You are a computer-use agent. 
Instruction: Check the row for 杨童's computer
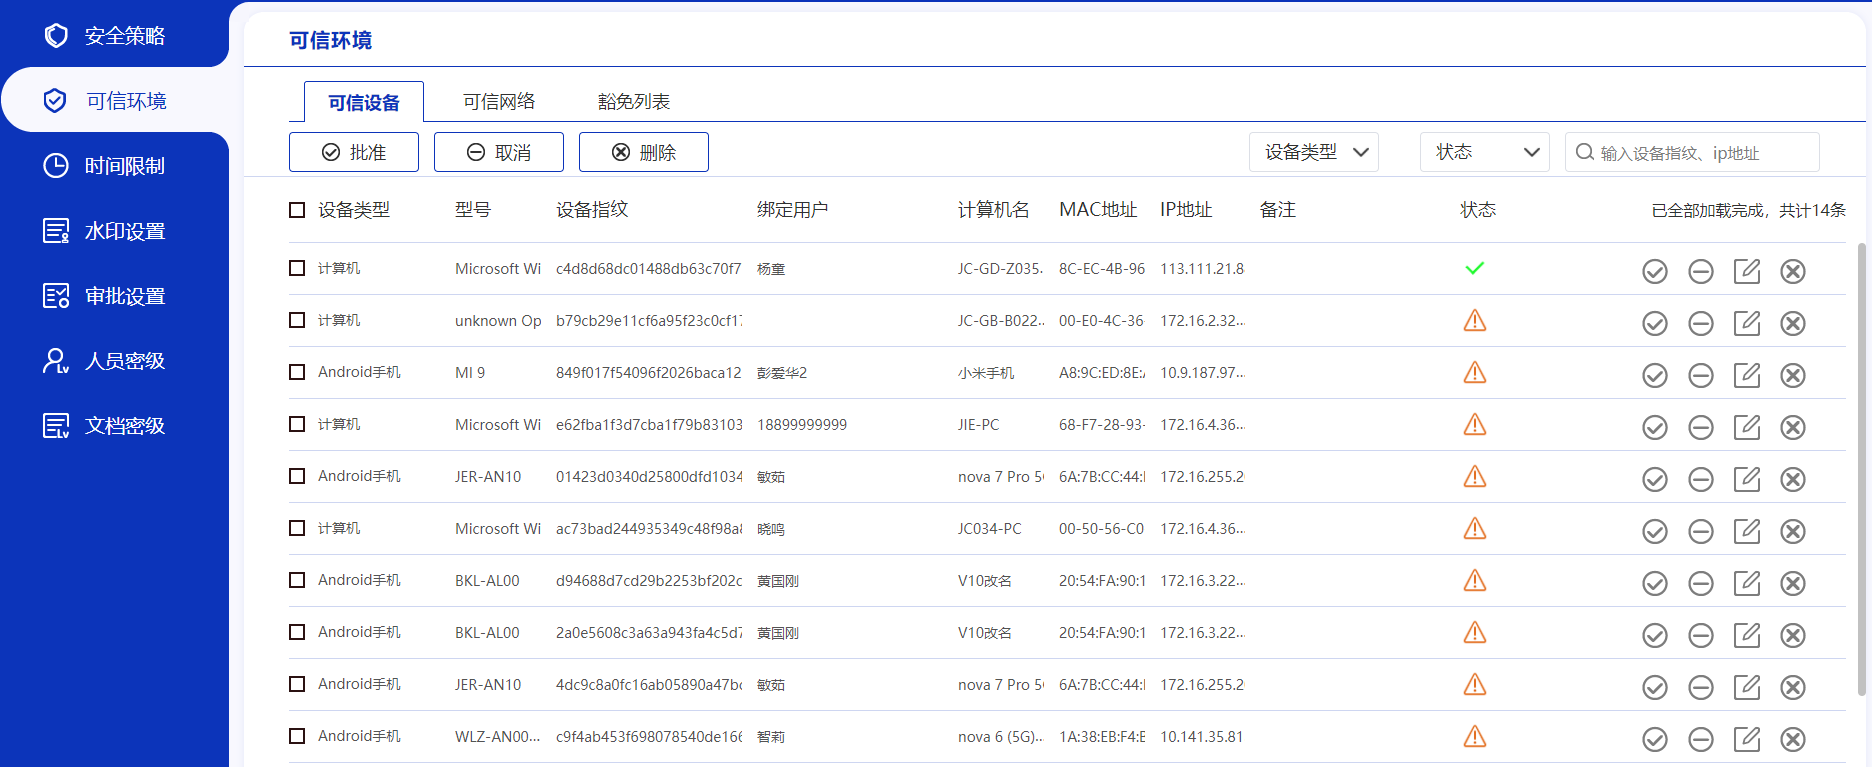click(297, 268)
